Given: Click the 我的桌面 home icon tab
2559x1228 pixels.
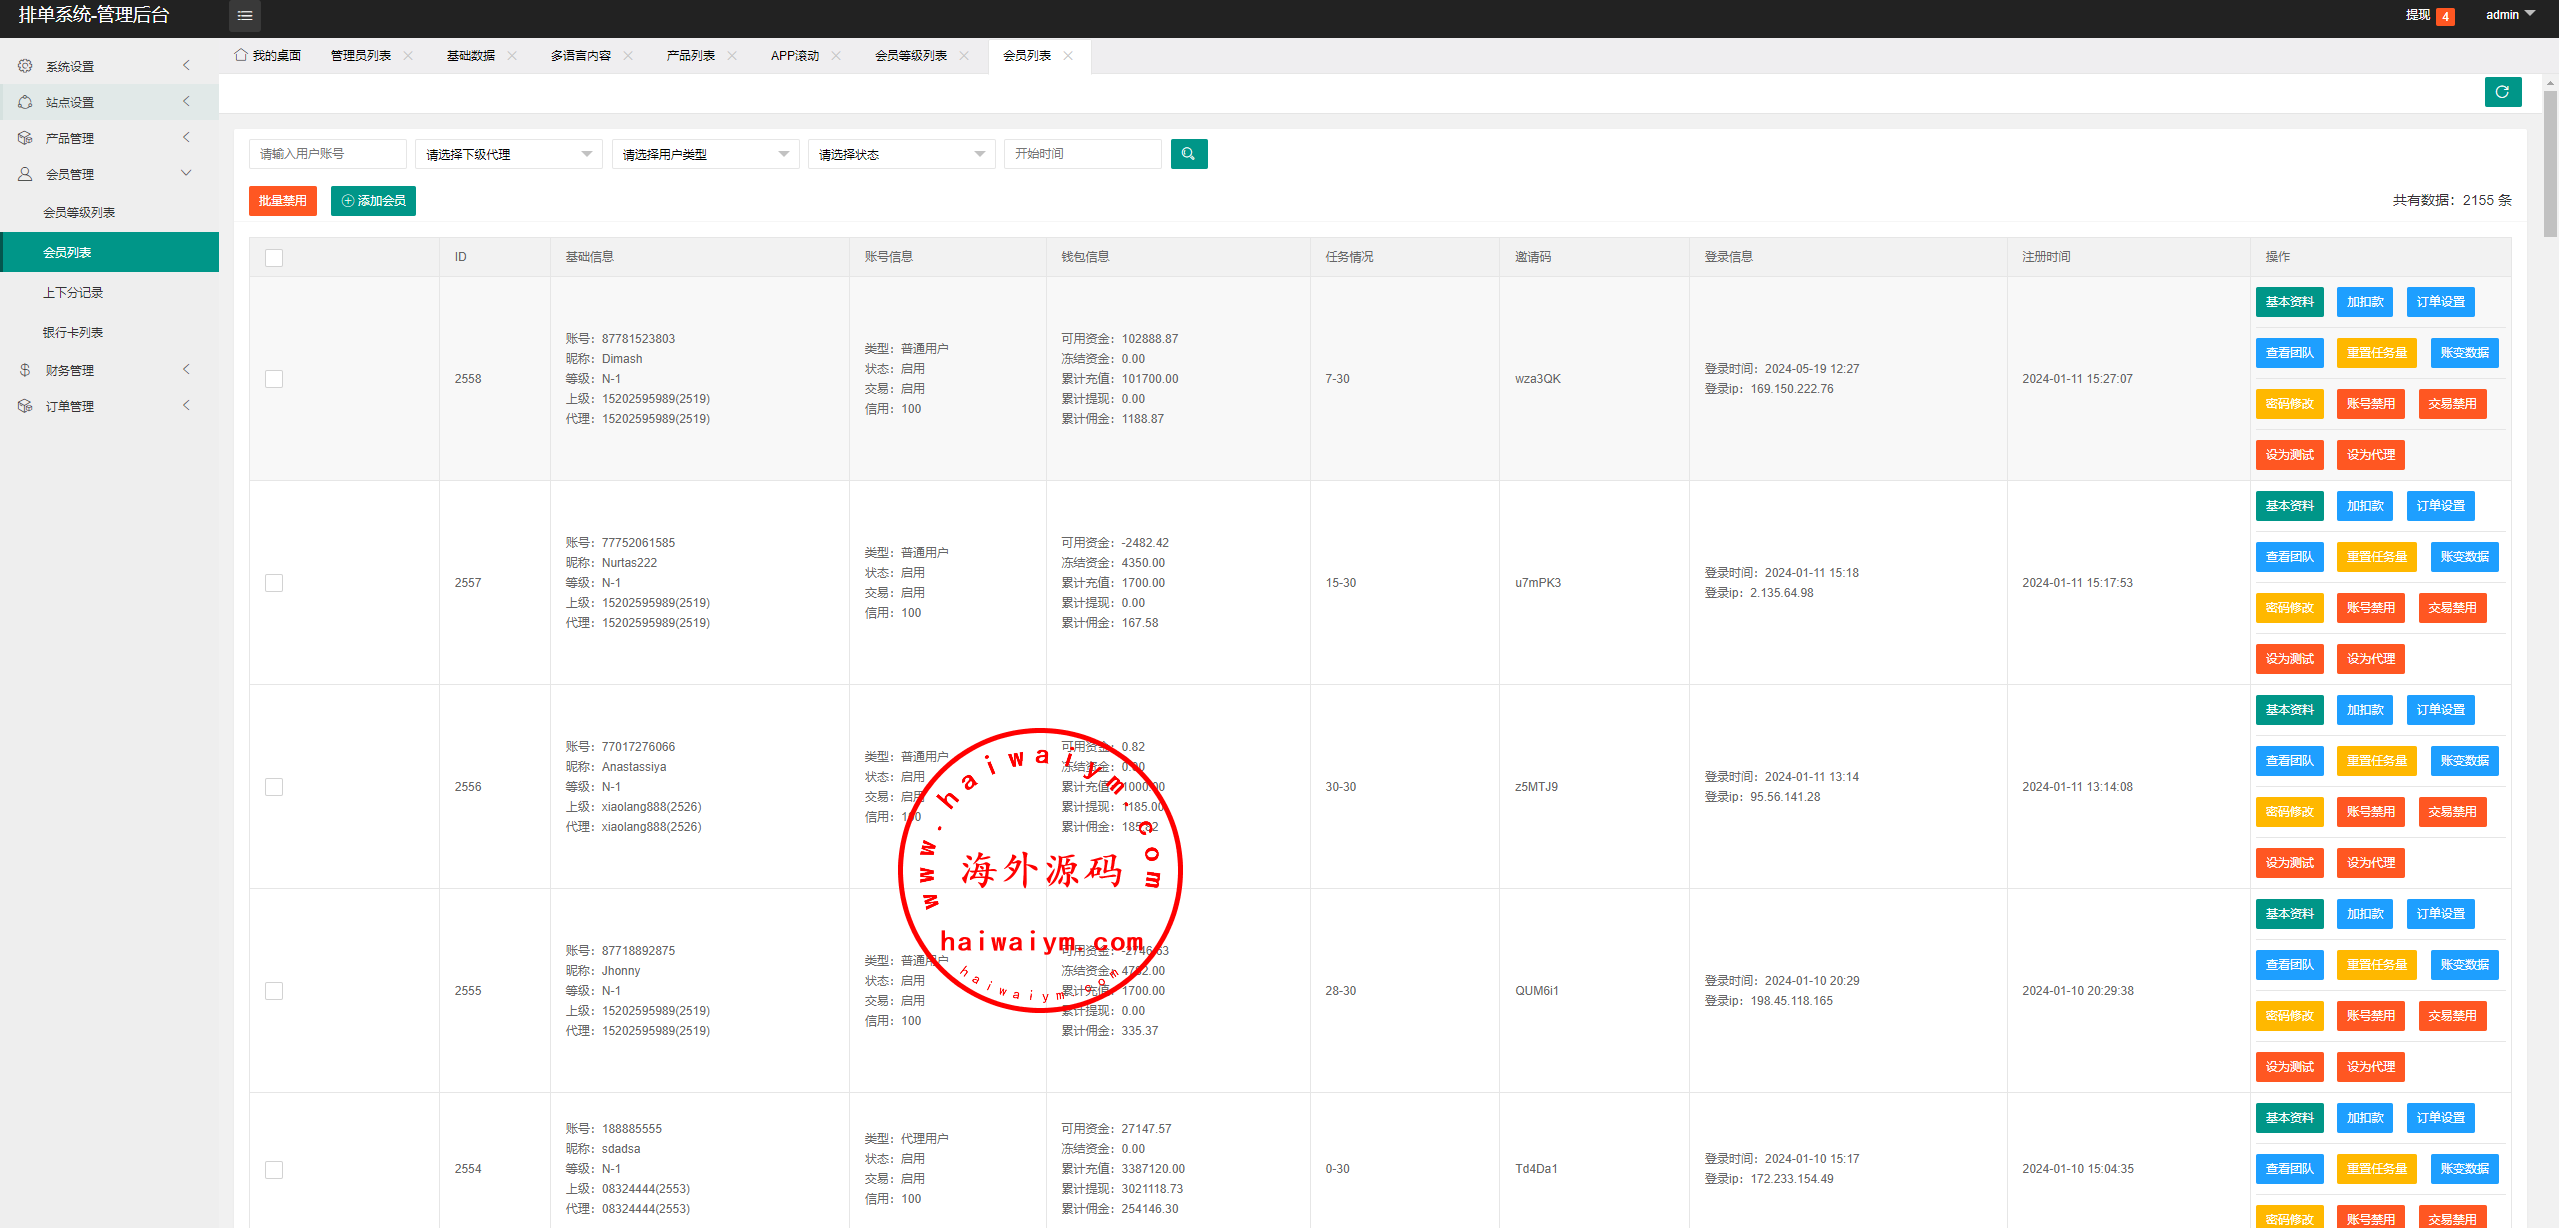Looking at the screenshot, I should click(241, 55).
